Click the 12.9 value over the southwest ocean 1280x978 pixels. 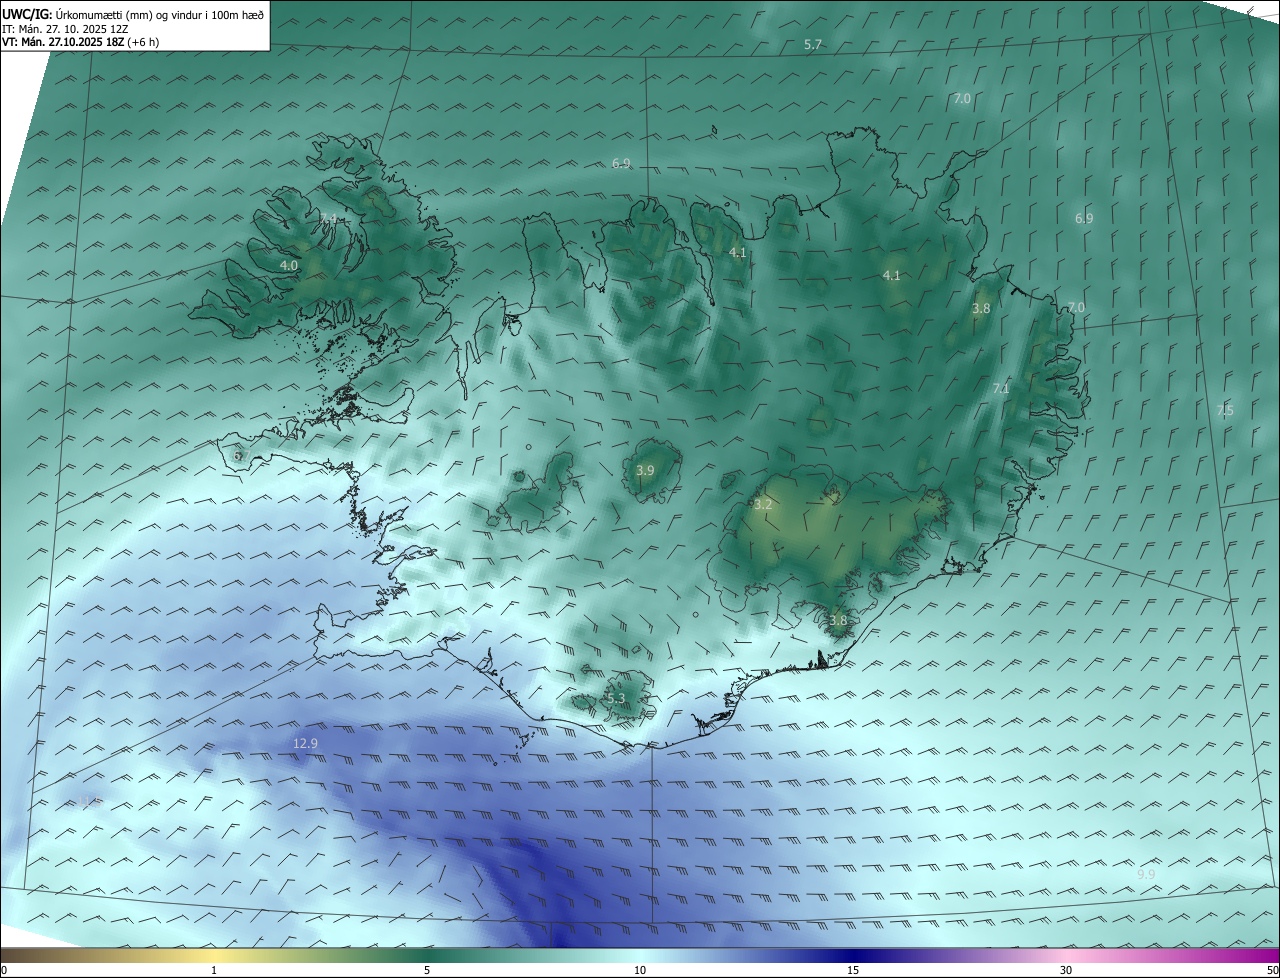click(305, 743)
